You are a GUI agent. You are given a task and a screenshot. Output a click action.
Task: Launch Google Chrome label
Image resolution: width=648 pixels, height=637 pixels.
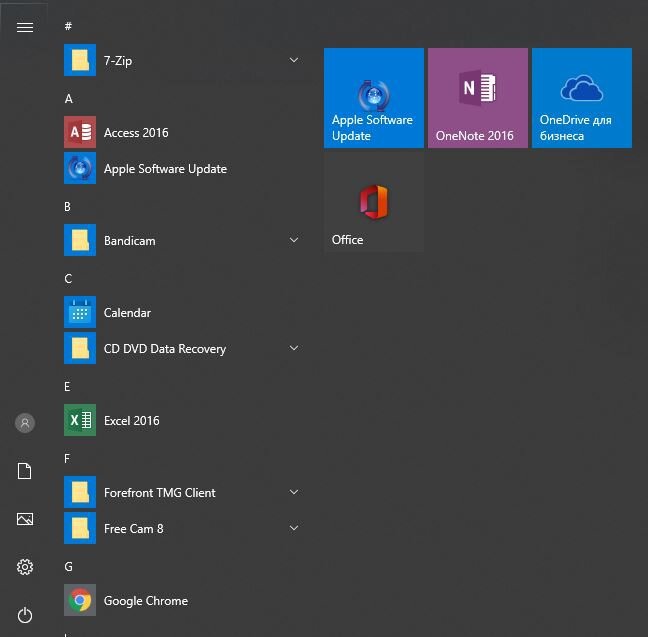click(x=146, y=601)
